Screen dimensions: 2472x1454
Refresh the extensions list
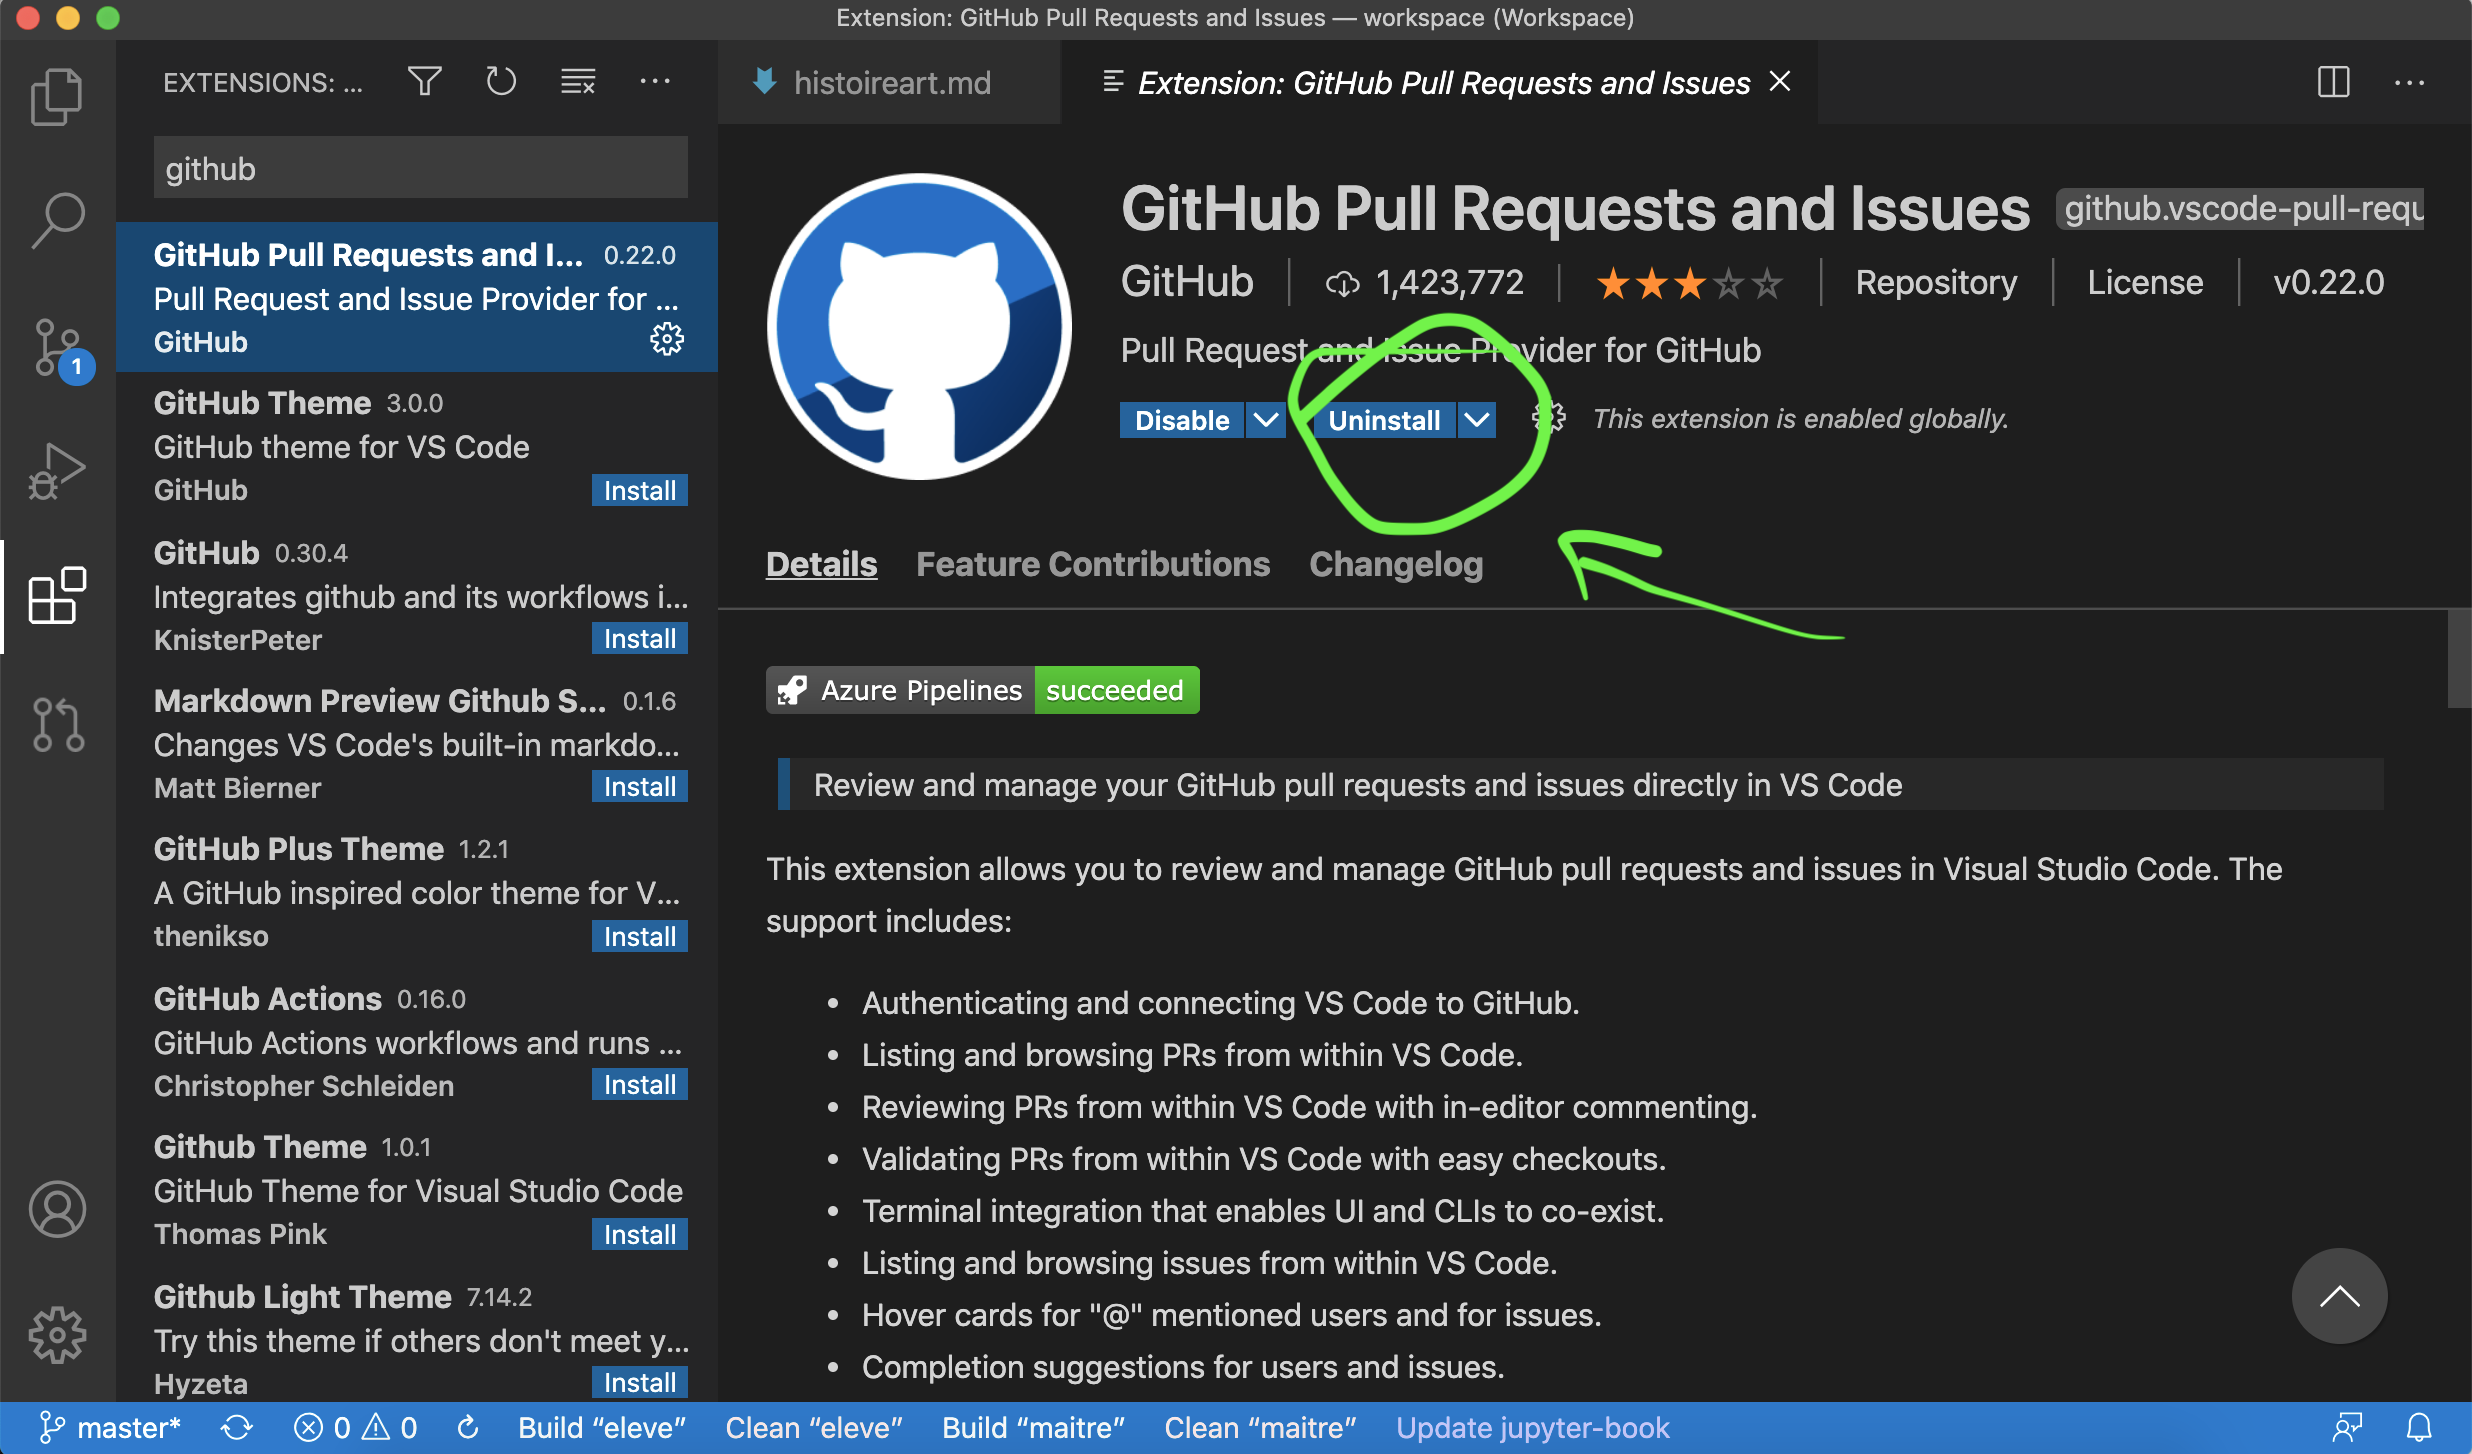[x=501, y=82]
